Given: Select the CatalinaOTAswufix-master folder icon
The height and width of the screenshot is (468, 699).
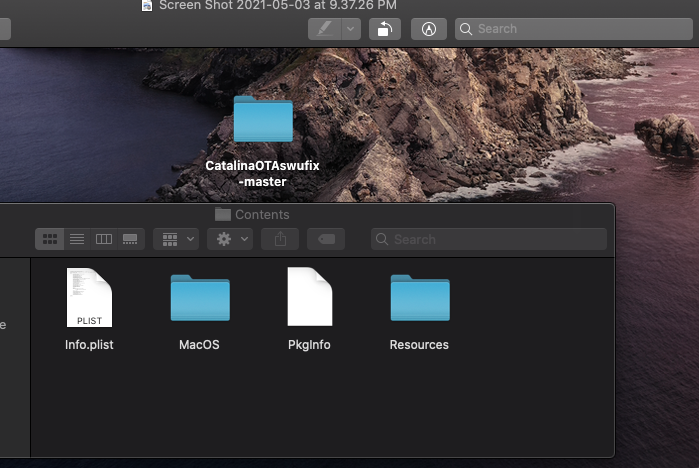Looking at the screenshot, I should click(263, 119).
